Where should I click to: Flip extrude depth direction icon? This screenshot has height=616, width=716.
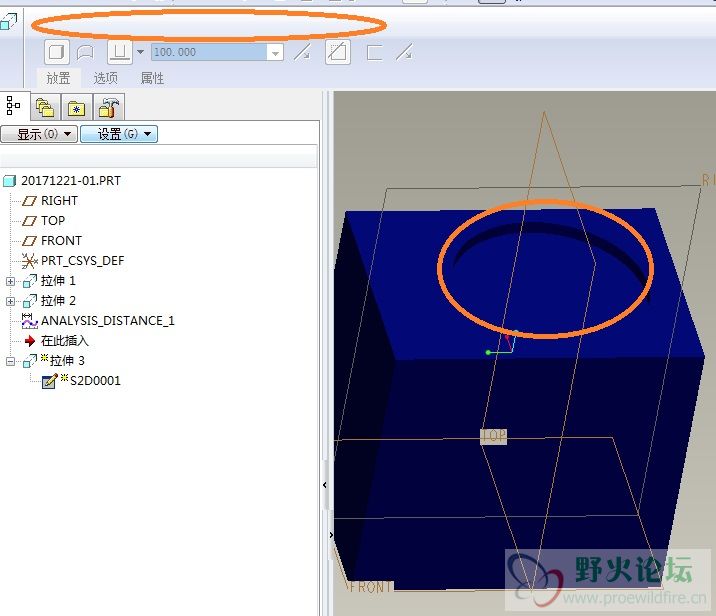coord(302,53)
